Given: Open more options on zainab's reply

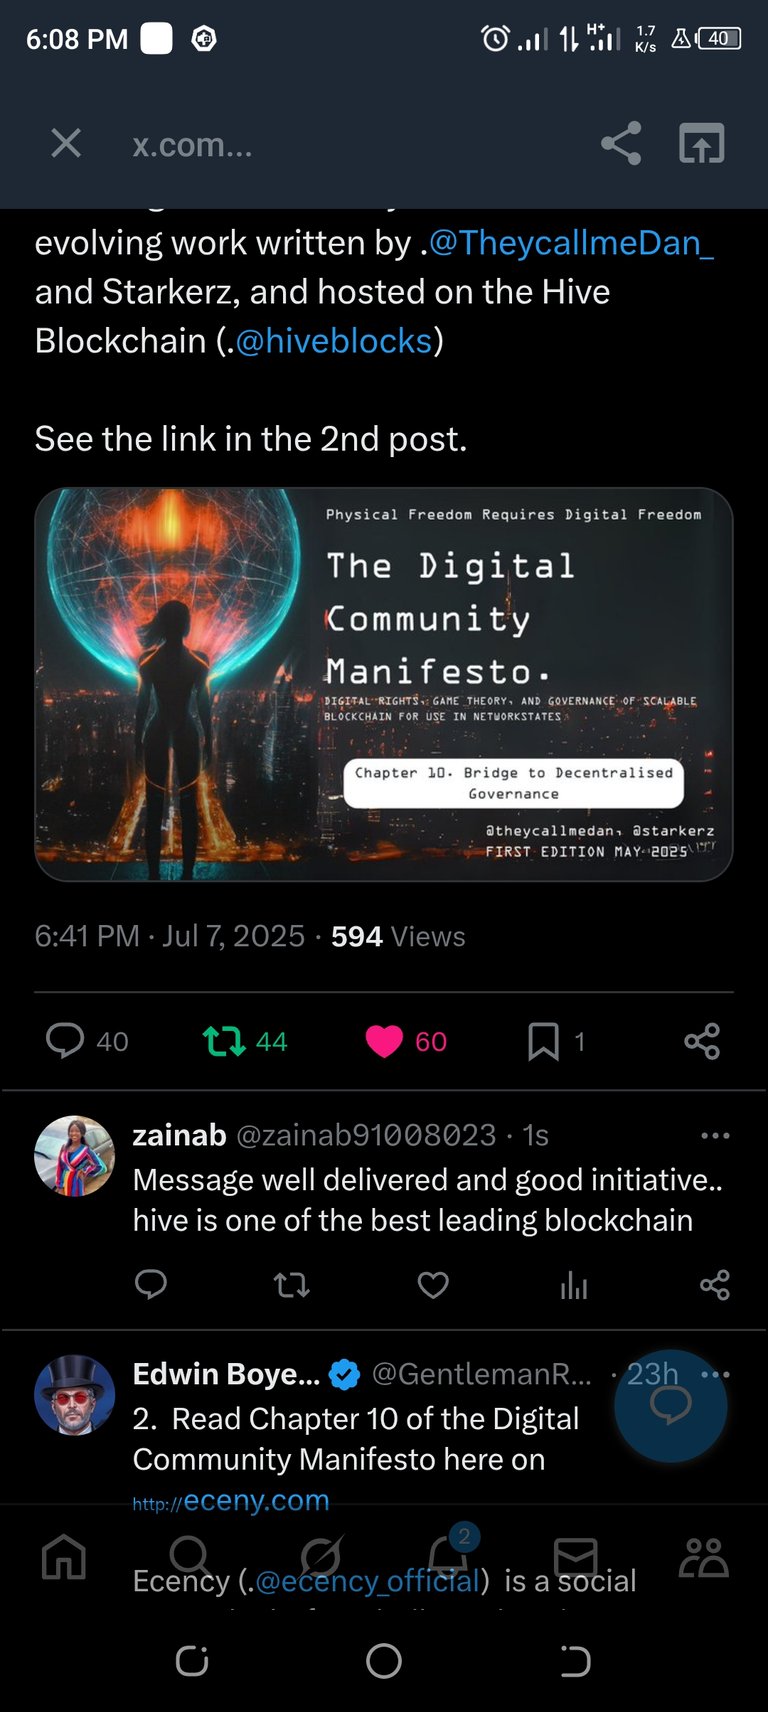Looking at the screenshot, I should coord(715,1135).
